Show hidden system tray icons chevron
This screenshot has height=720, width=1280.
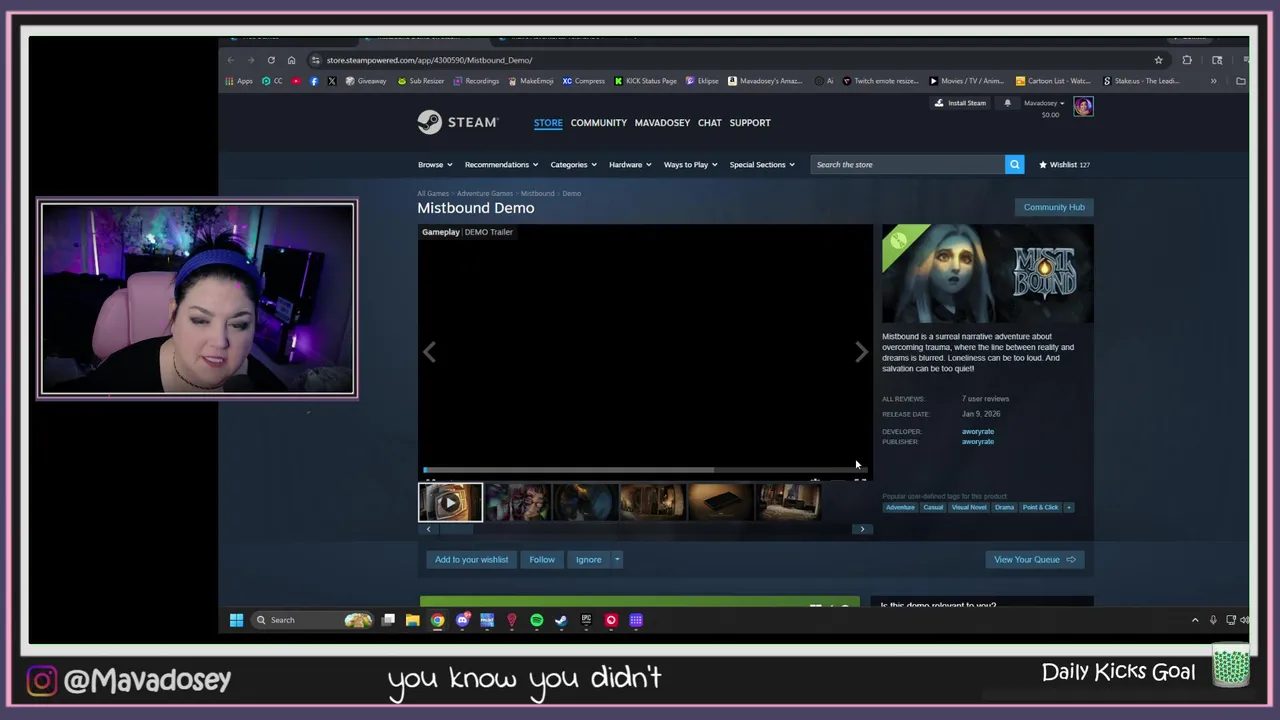(1194, 620)
